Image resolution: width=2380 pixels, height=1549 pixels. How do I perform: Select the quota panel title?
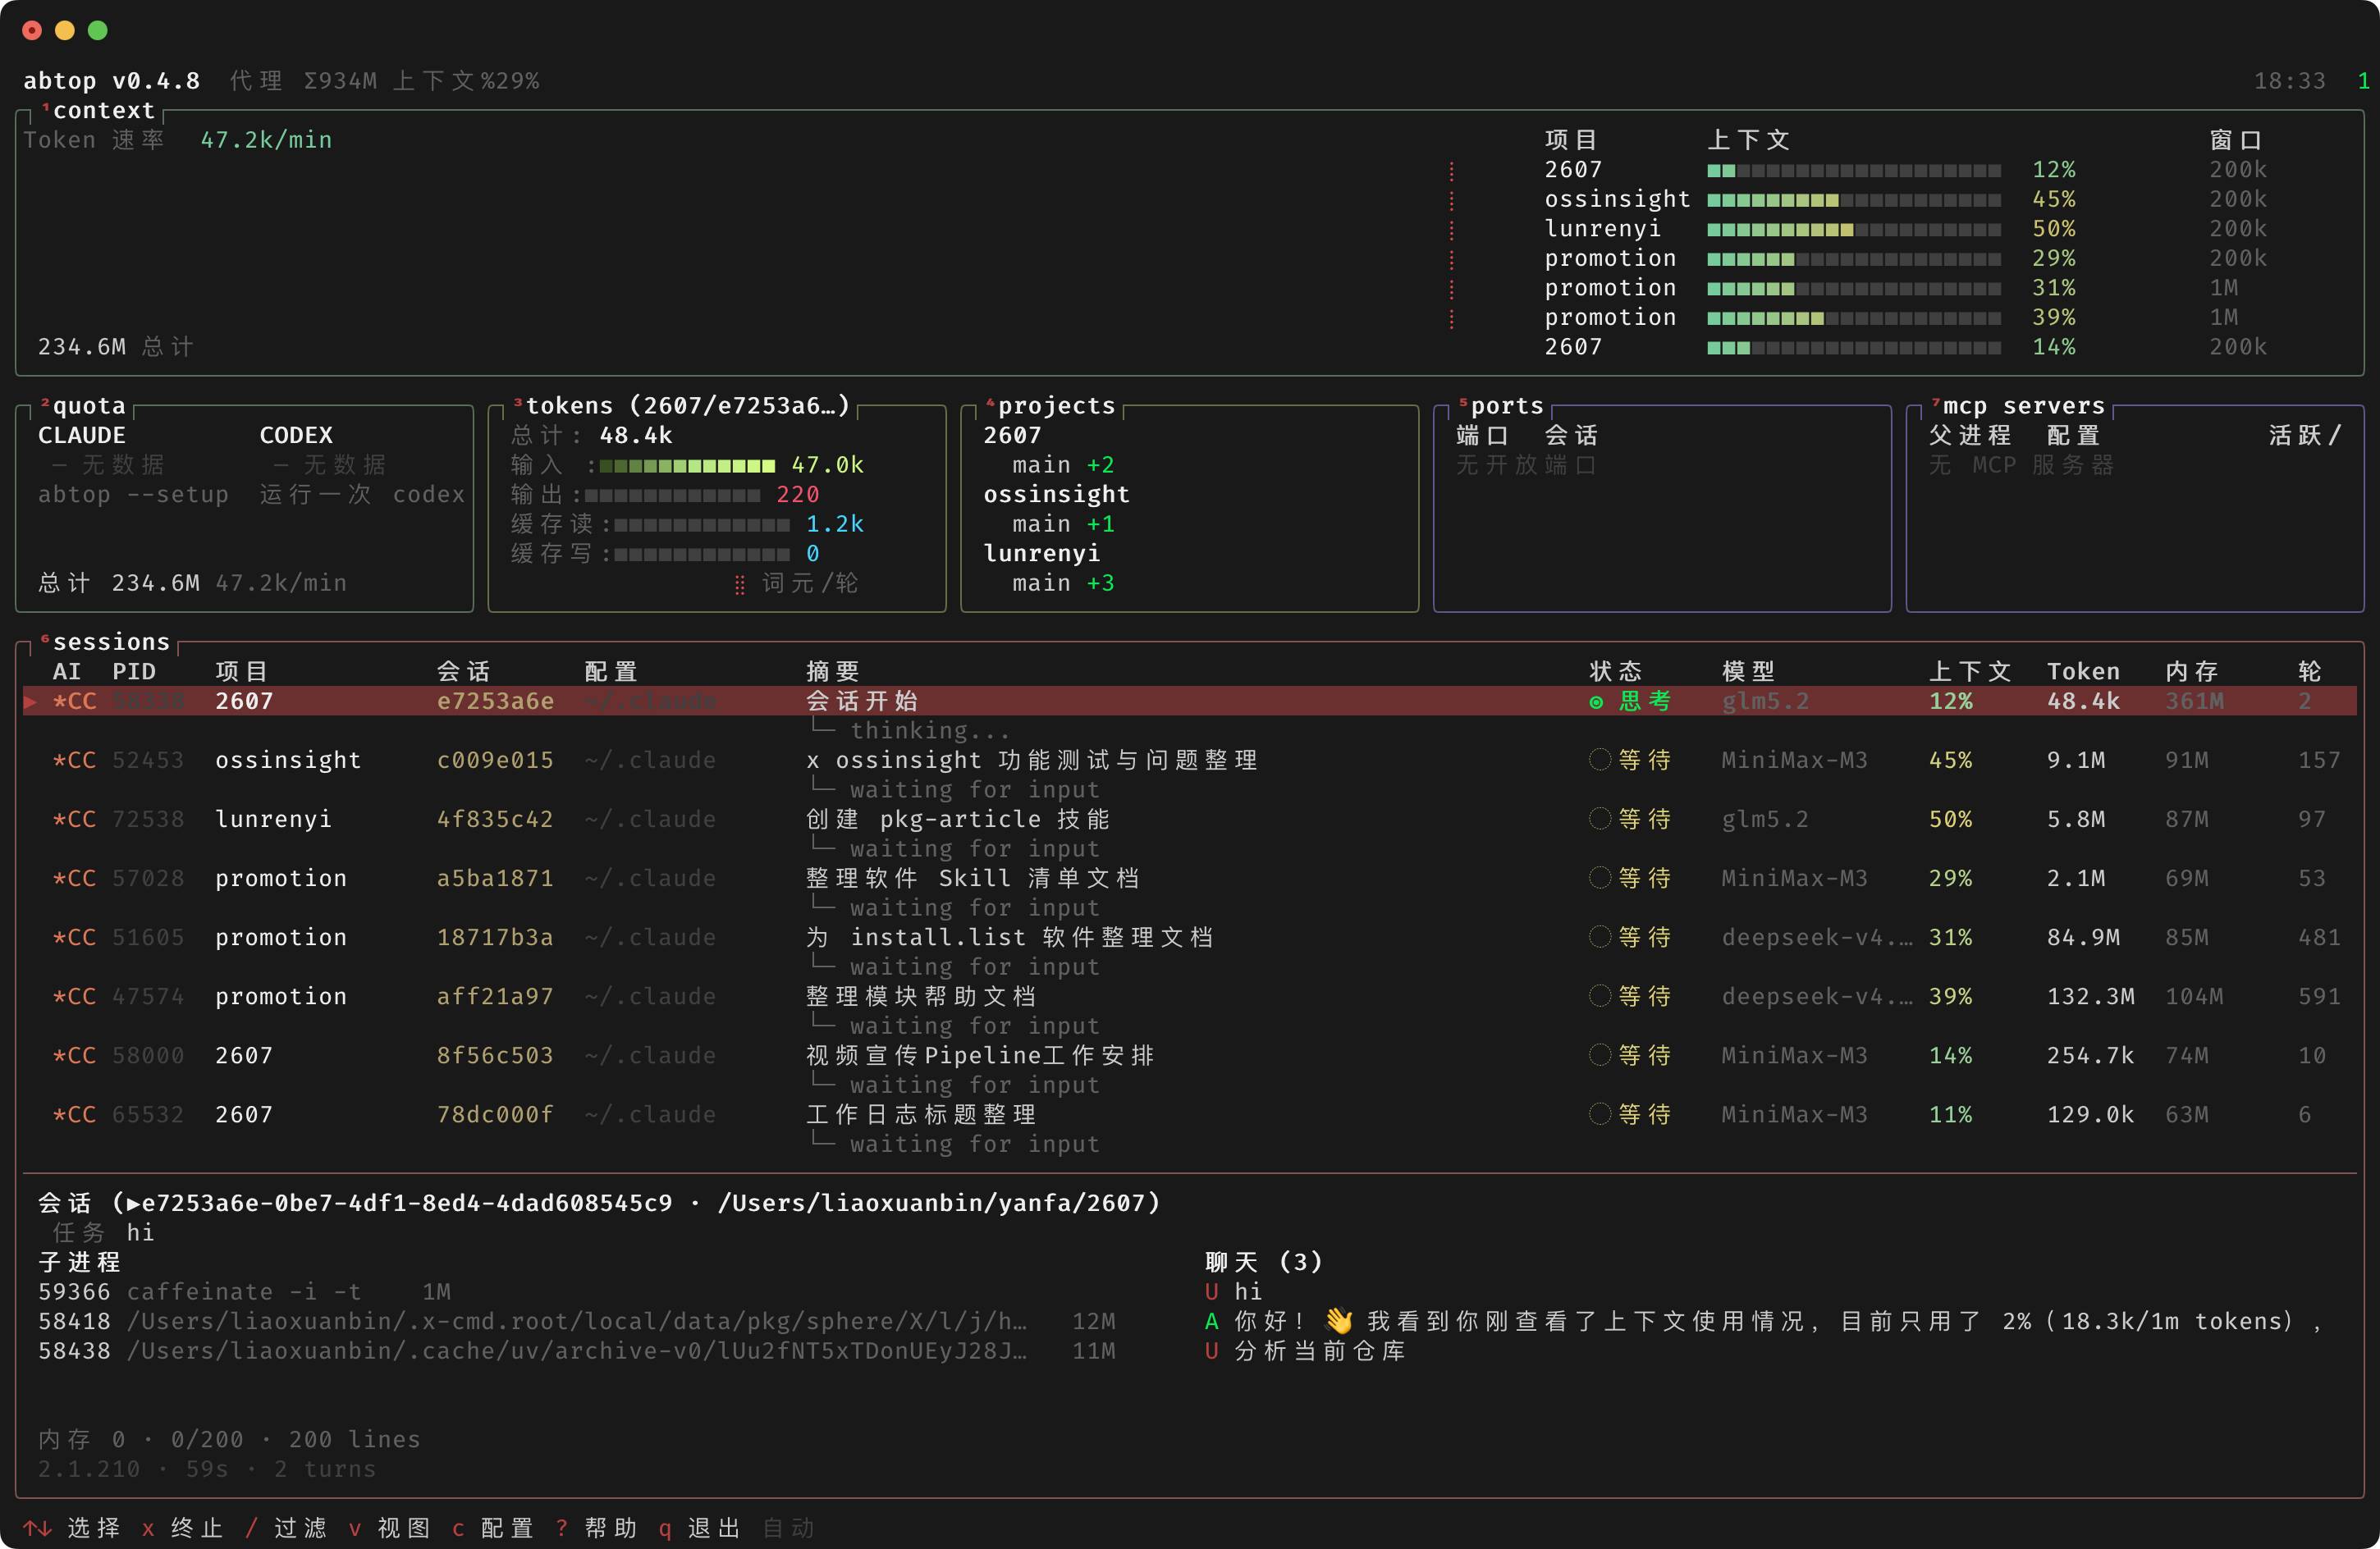pyautogui.click(x=89, y=405)
